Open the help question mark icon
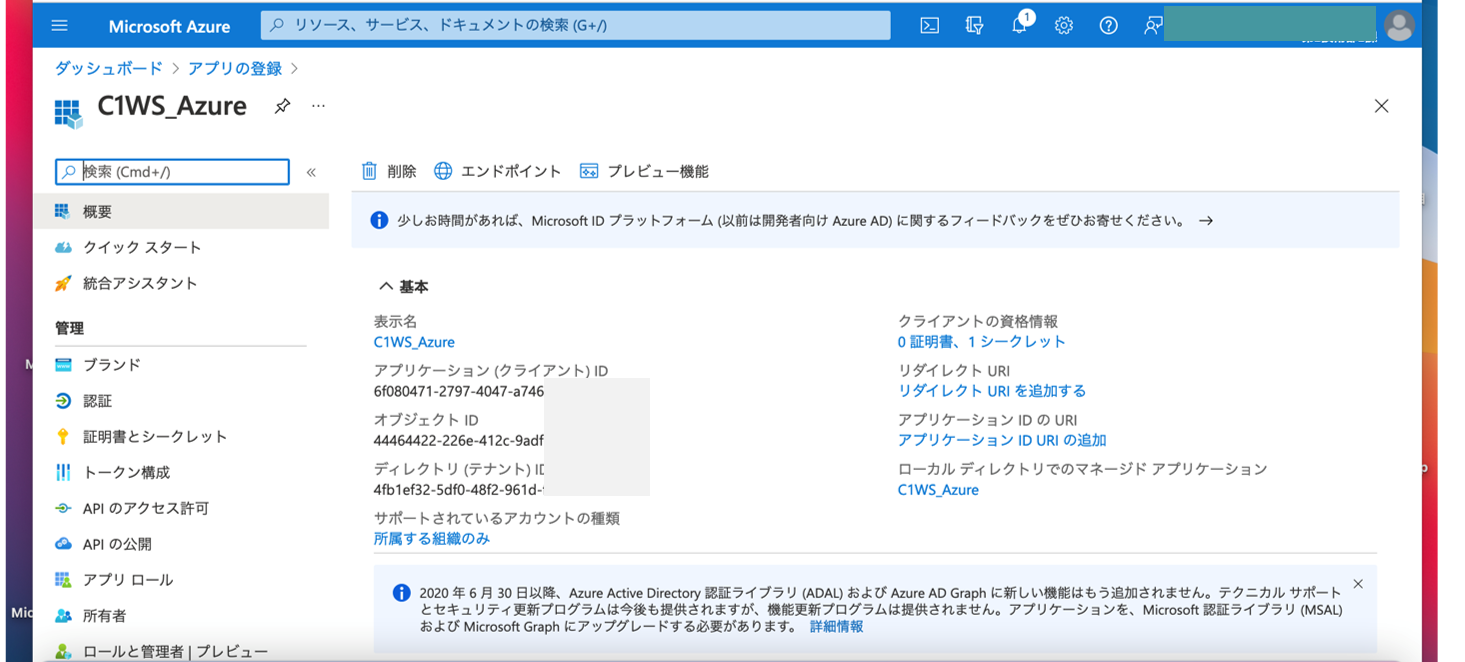The height and width of the screenshot is (662, 1465). 1109,26
